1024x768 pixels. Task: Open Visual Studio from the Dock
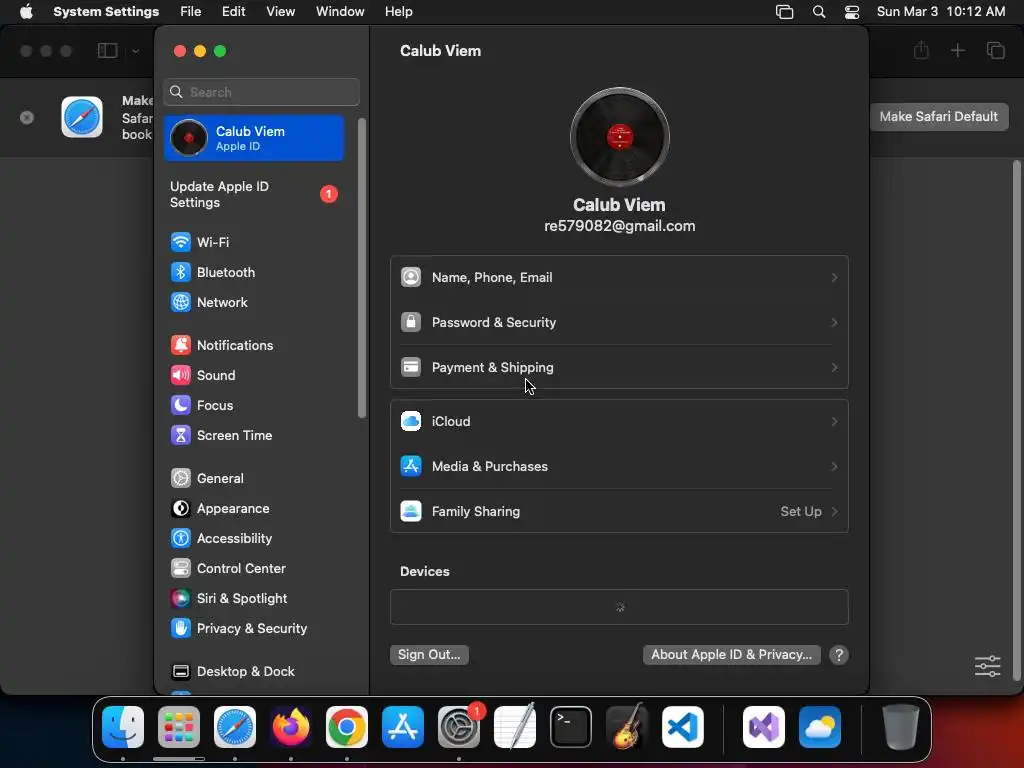[763, 727]
